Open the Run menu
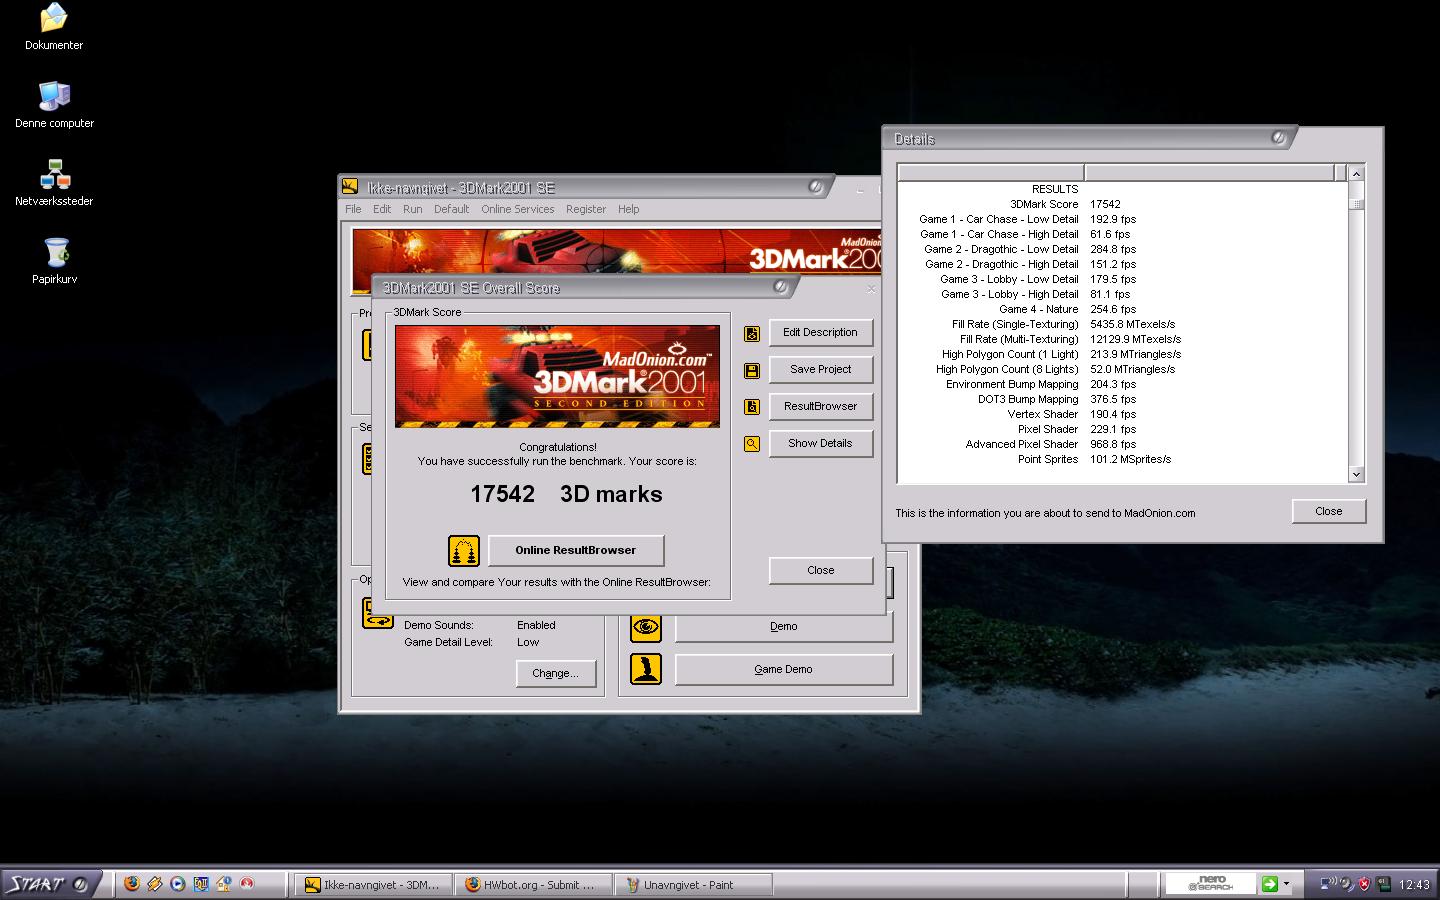The image size is (1440, 900). 412,209
